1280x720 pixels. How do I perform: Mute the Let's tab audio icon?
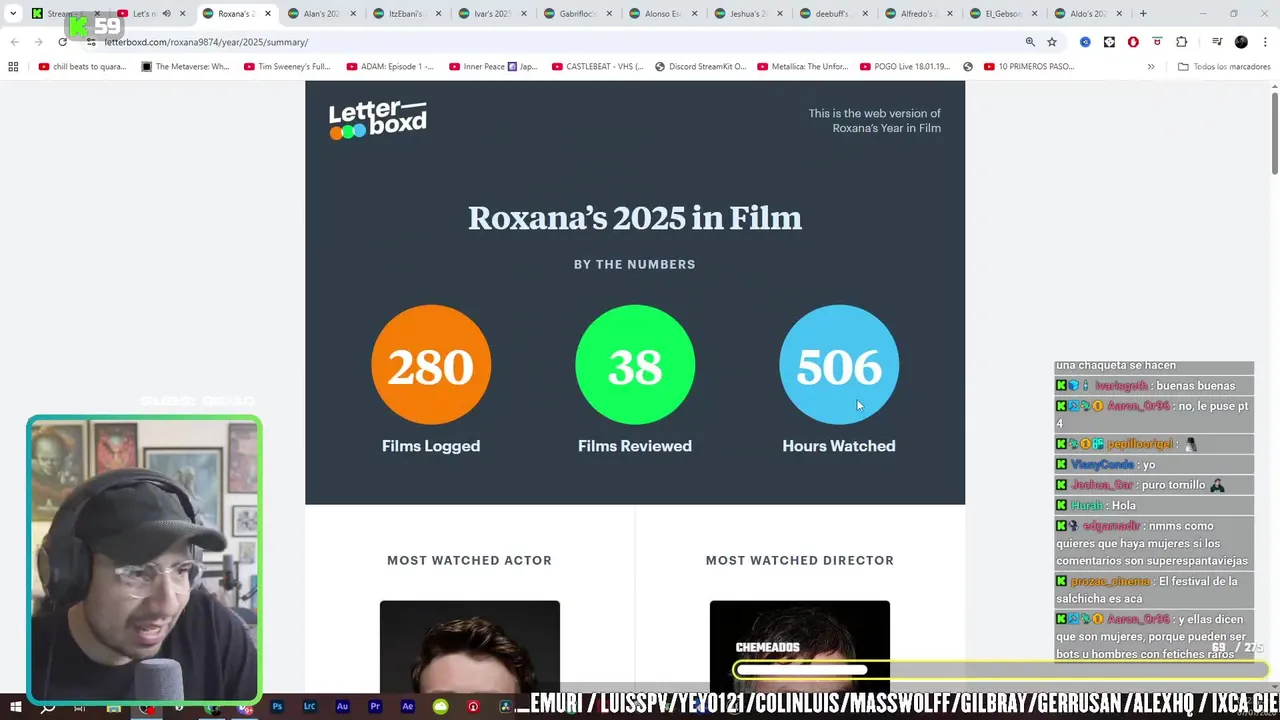(166, 14)
